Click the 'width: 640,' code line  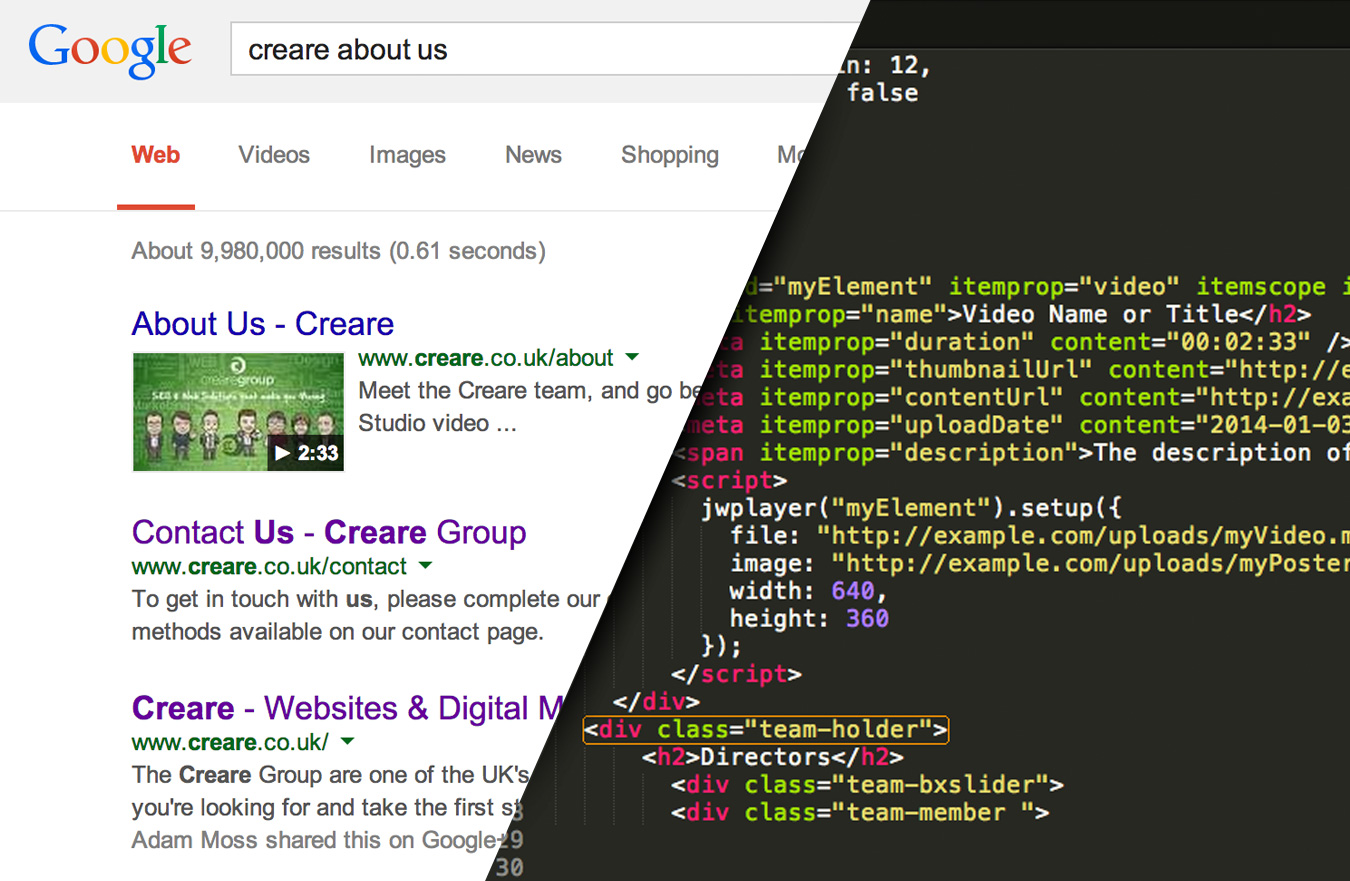808,591
